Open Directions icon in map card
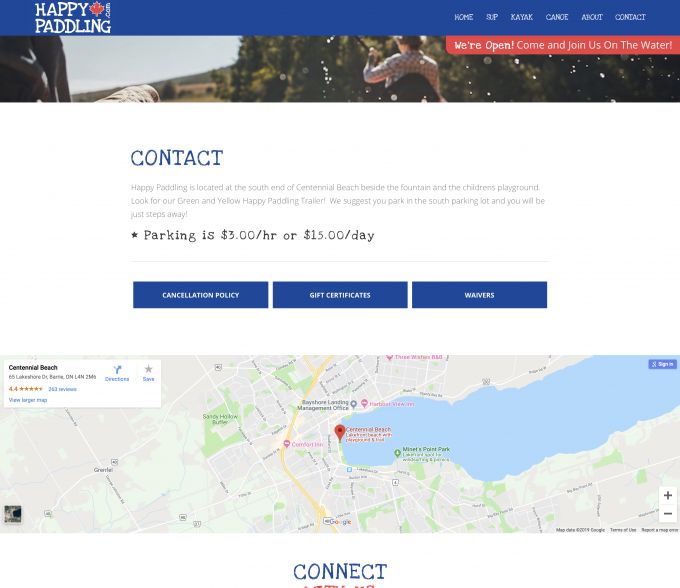 117,371
